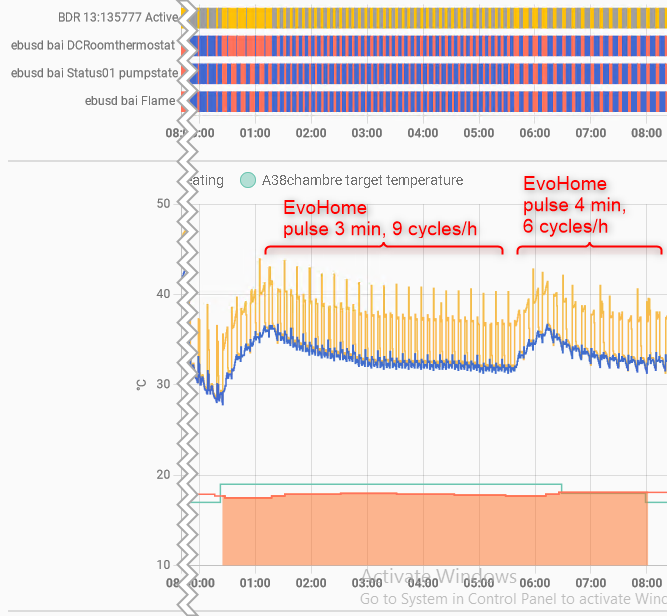Viewport: 667px width, 616px height.
Task: Click the orange shaded heating area in chart
Action: pos(430,530)
